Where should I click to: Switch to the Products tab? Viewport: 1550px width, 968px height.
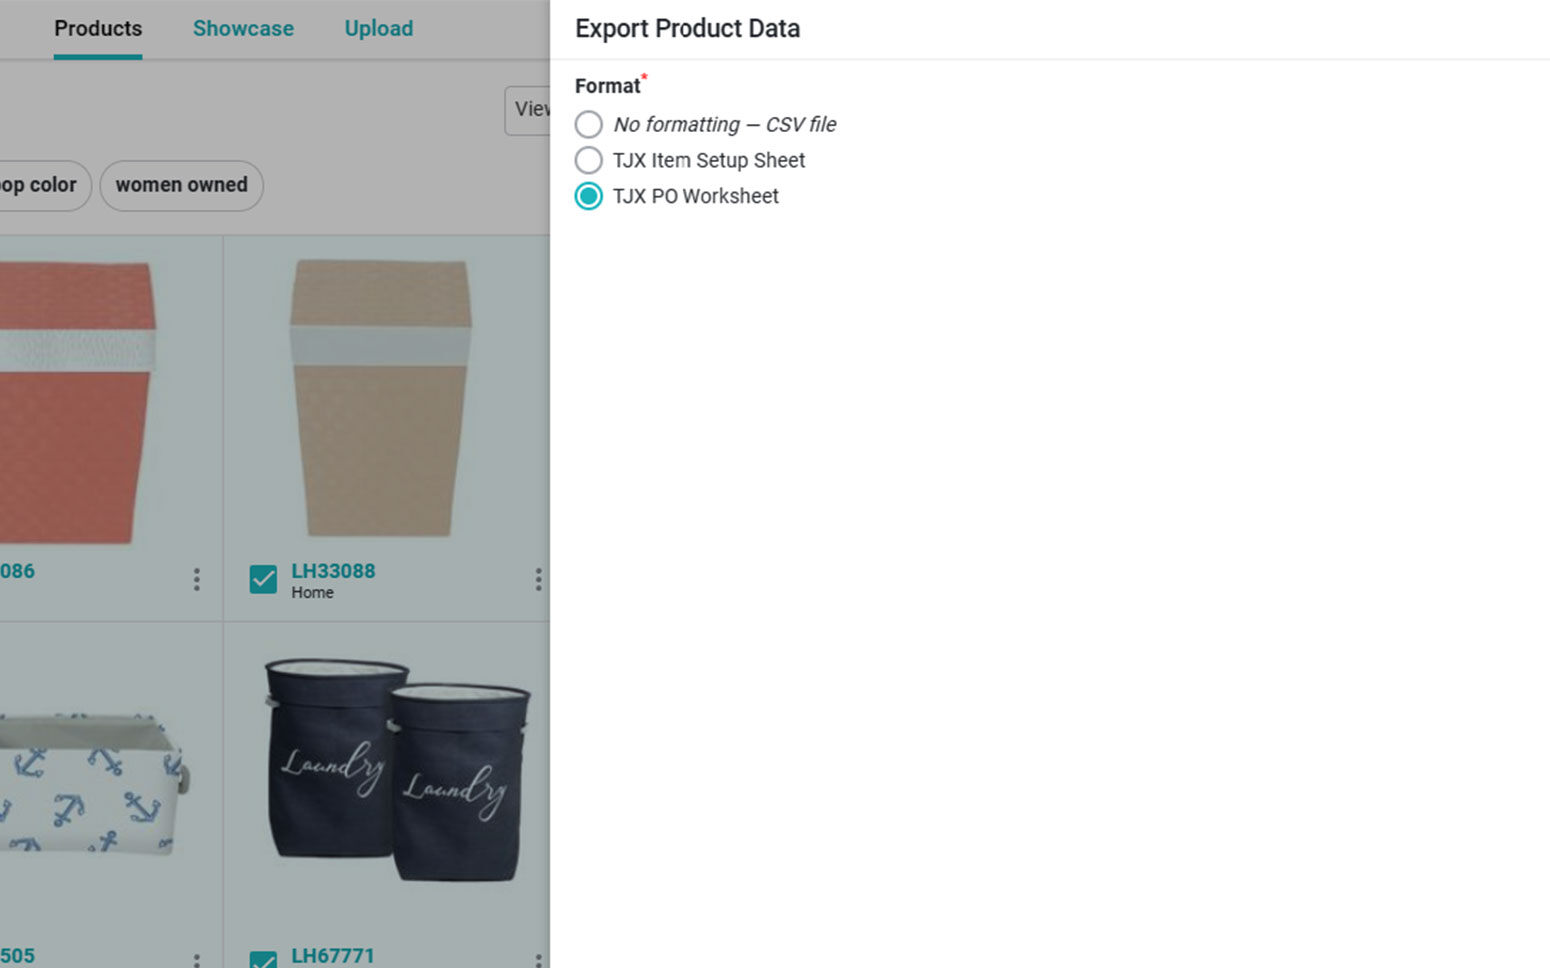point(98,28)
